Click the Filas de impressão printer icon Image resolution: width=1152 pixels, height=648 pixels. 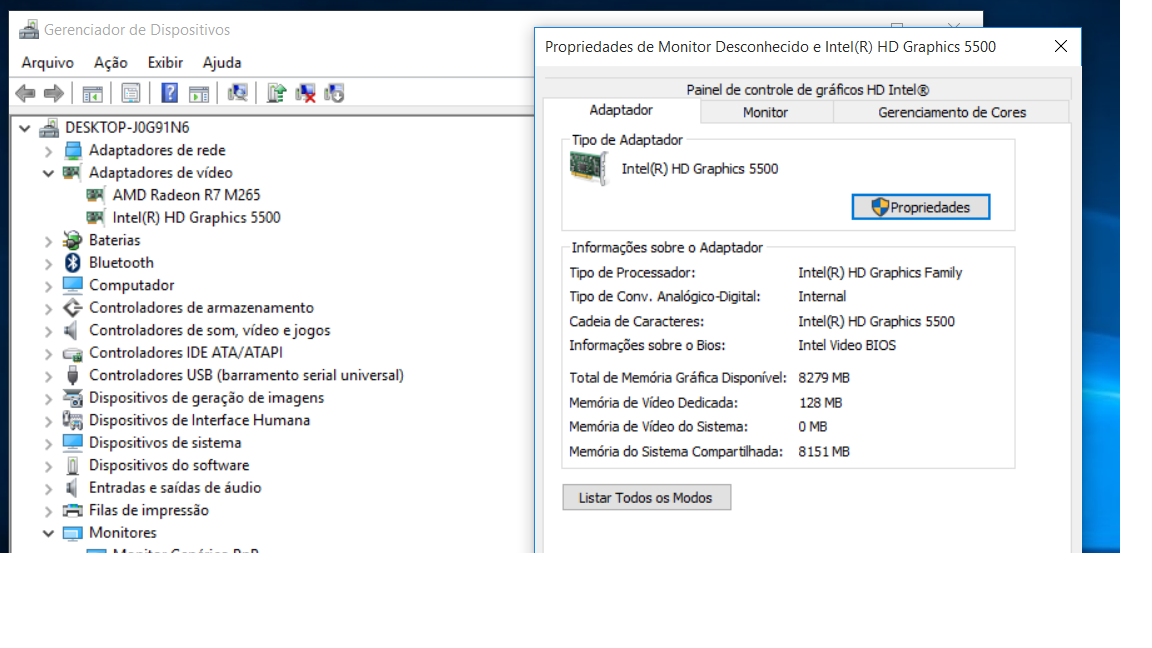[x=72, y=510]
